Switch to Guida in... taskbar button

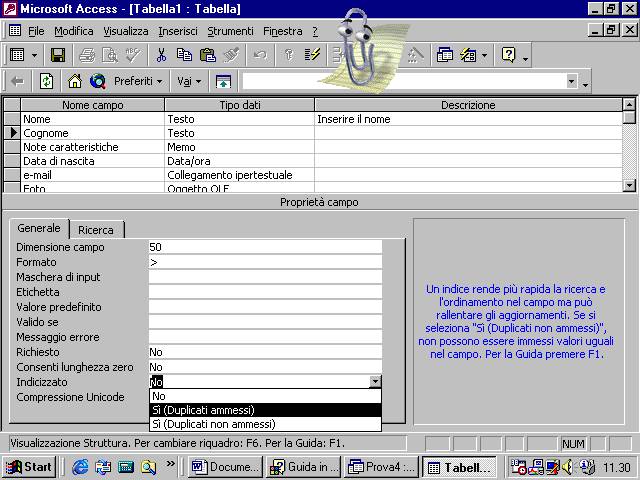(303, 467)
